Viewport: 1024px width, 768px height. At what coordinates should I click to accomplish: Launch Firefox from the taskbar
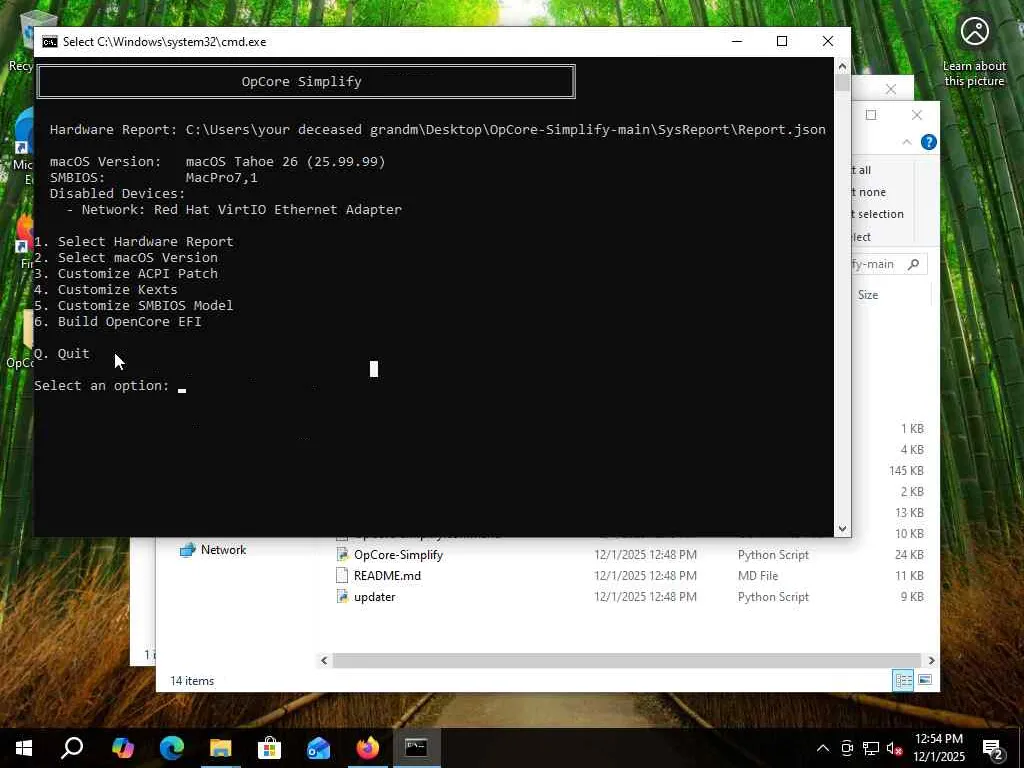[368, 748]
